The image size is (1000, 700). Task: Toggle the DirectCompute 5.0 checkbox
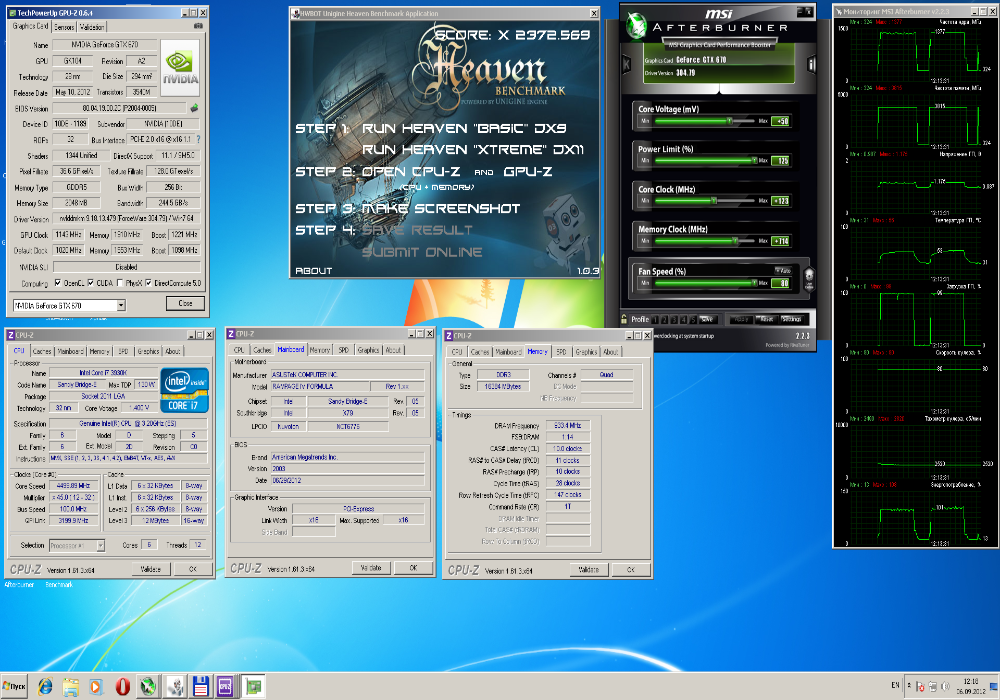[149, 283]
